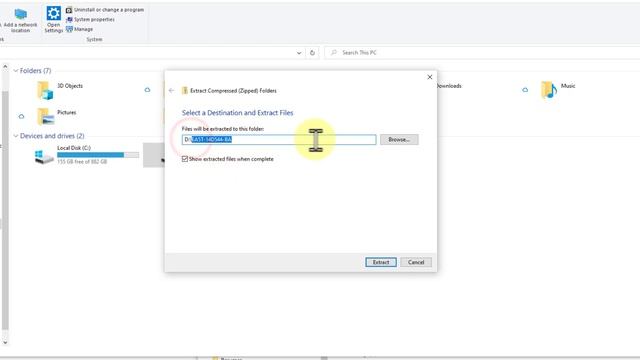The image size is (640, 360).
Task: Open the Music folder
Action: pyautogui.click(x=558, y=90)
